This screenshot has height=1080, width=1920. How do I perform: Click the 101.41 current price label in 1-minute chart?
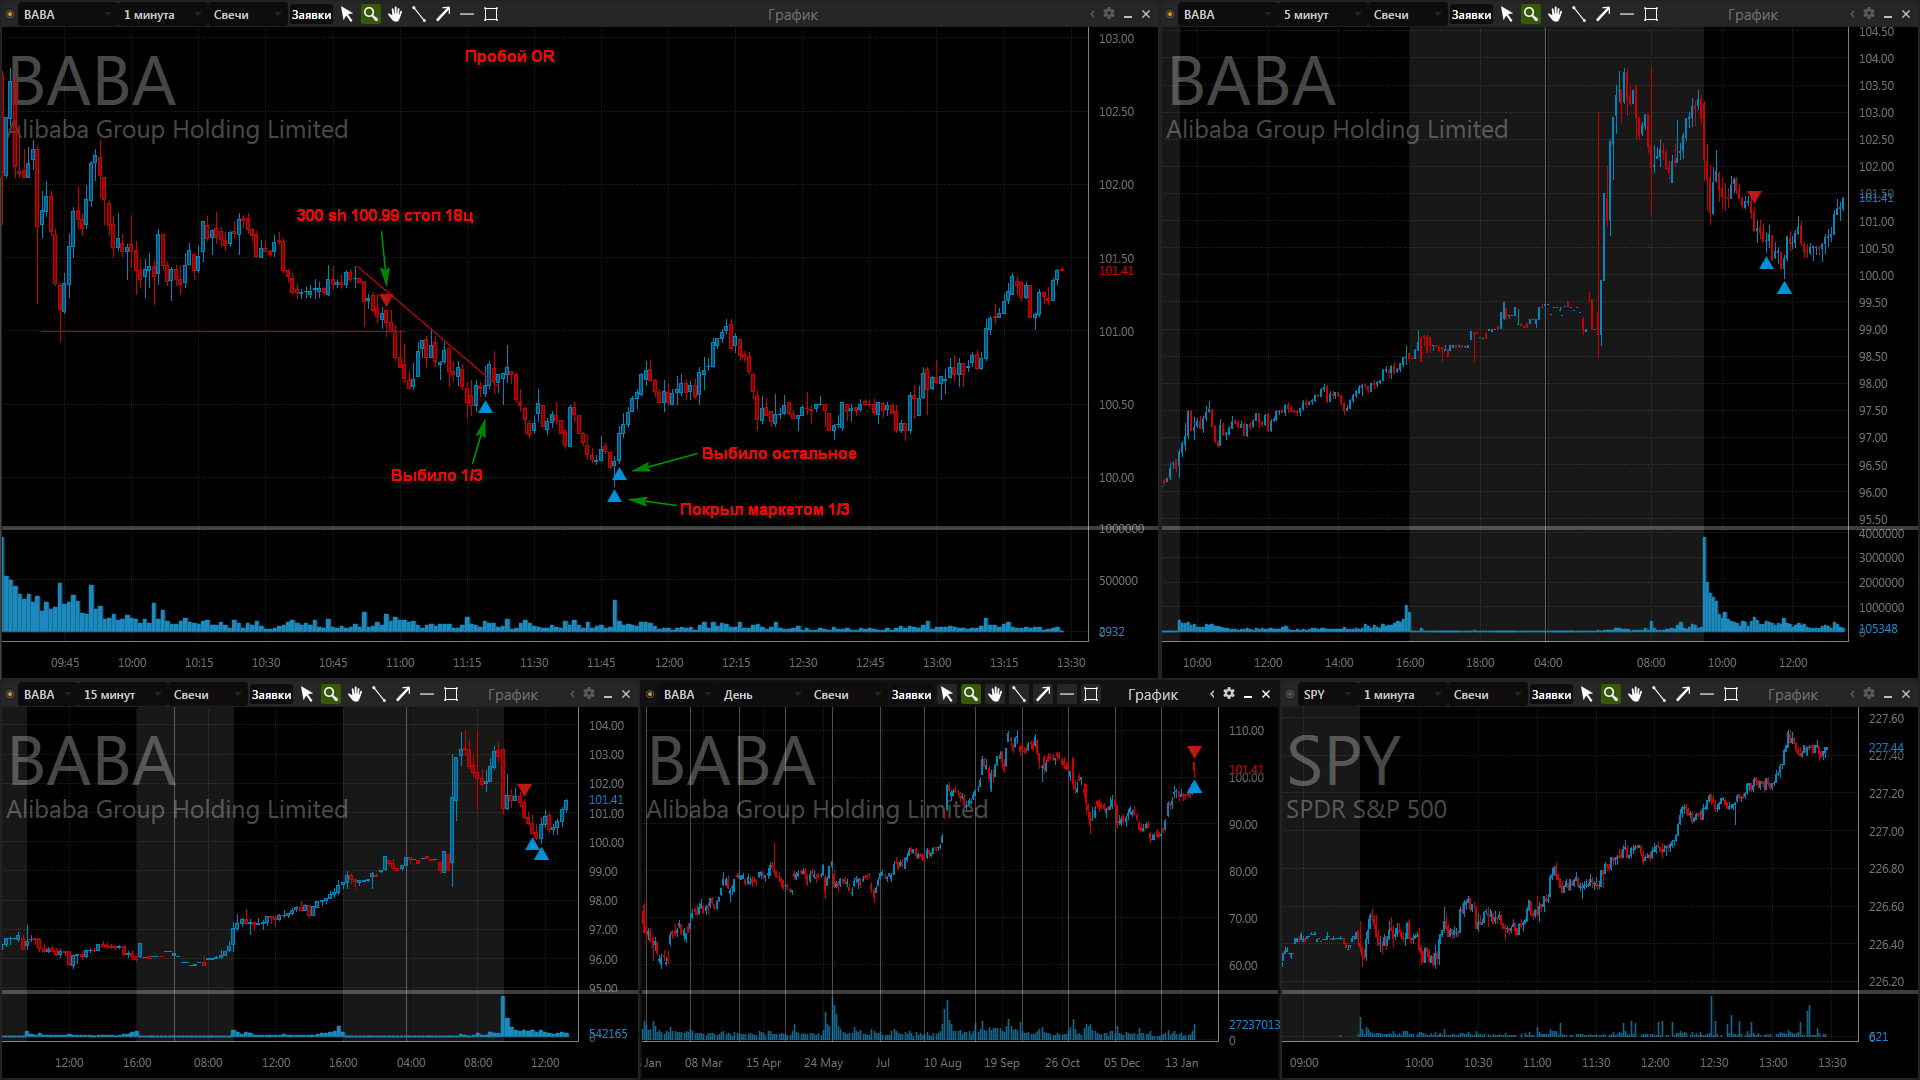tap(1116, 271)
